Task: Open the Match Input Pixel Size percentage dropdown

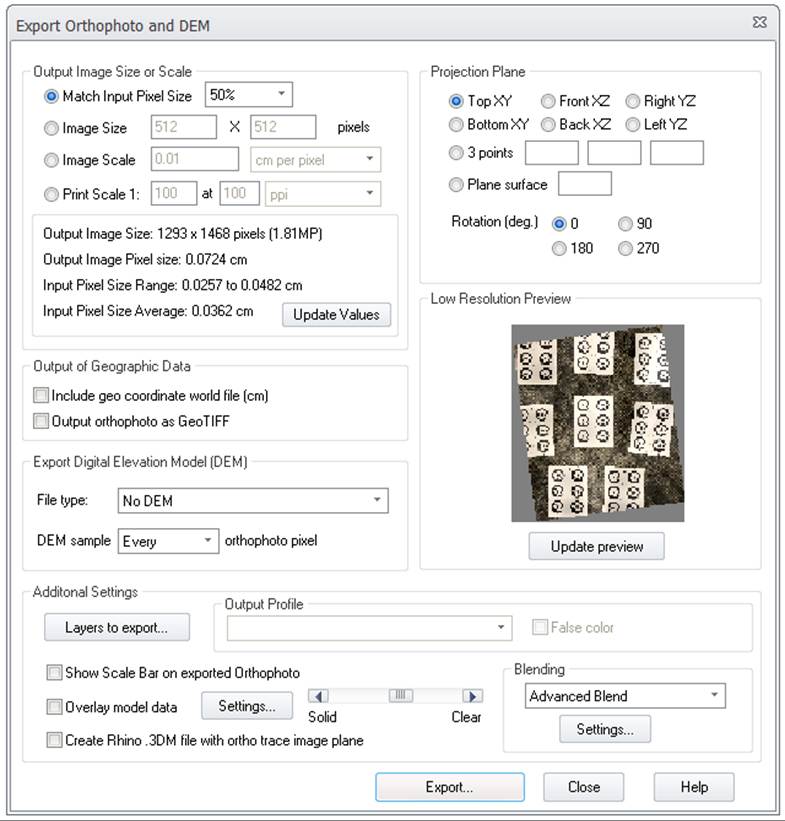Action: point(248,96)
